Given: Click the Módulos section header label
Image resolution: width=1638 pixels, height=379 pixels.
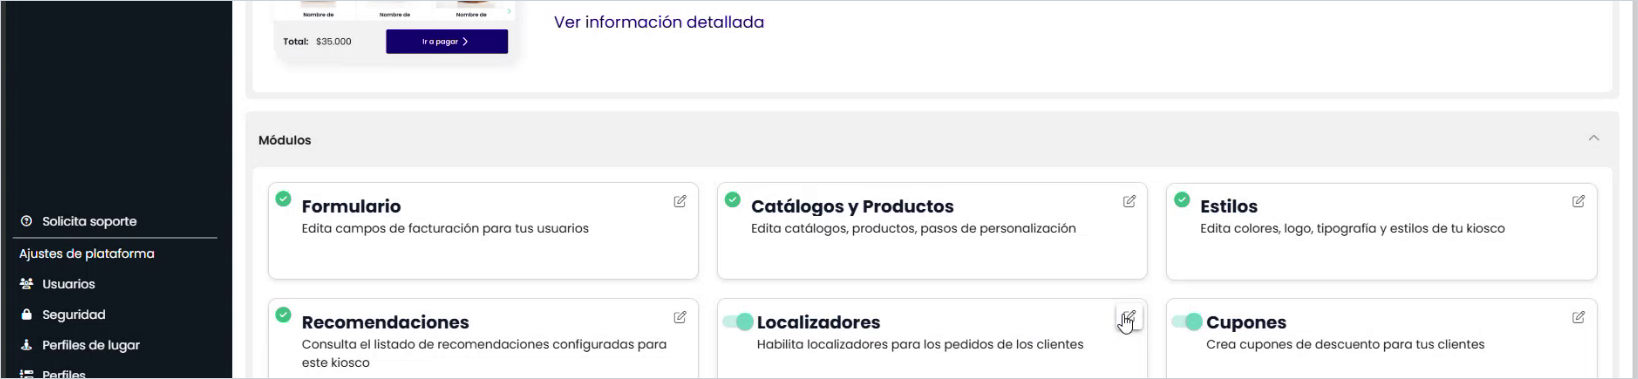Looking at the screenshot, I should pyautogui.click(x=285, y=140).
